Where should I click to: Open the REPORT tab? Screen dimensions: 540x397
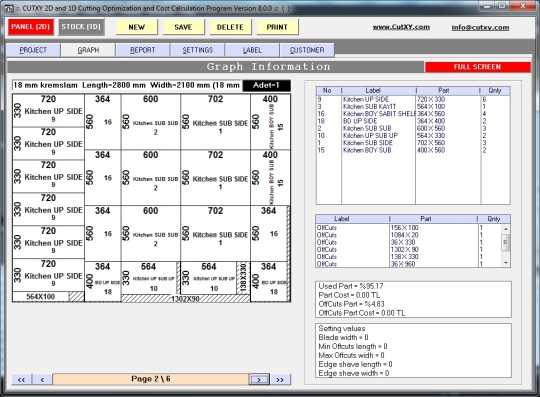tap(143, 50)
